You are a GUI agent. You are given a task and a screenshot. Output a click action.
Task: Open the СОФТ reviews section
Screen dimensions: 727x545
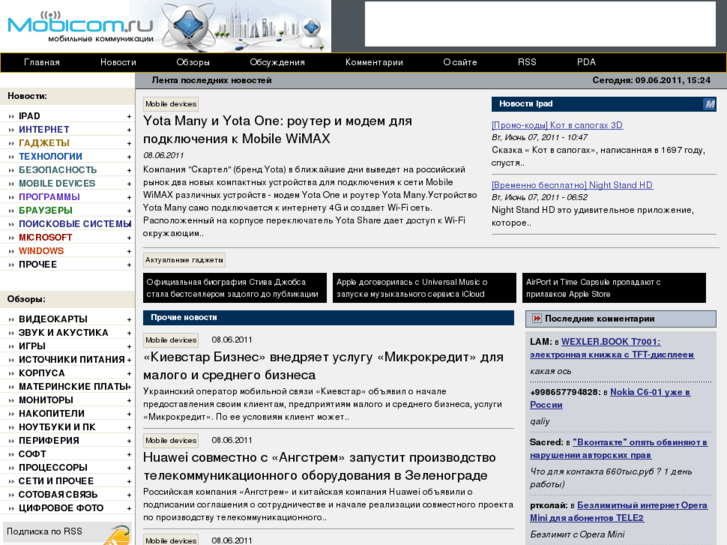pos(32,454)
